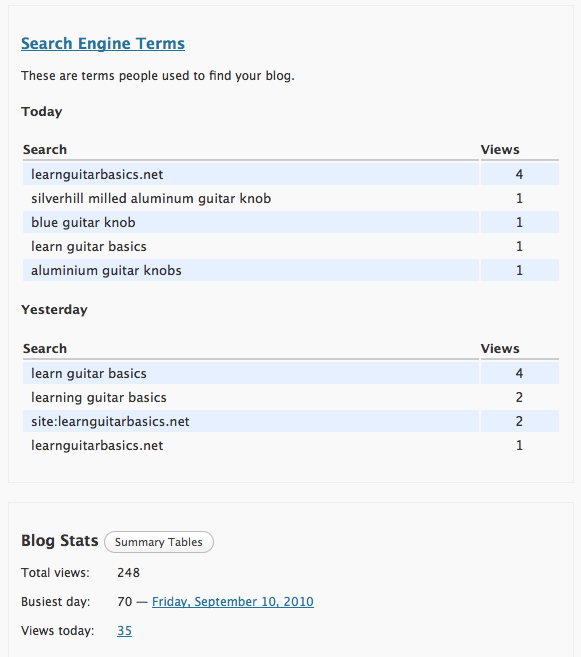Click the Today section heading

[41, 112]
